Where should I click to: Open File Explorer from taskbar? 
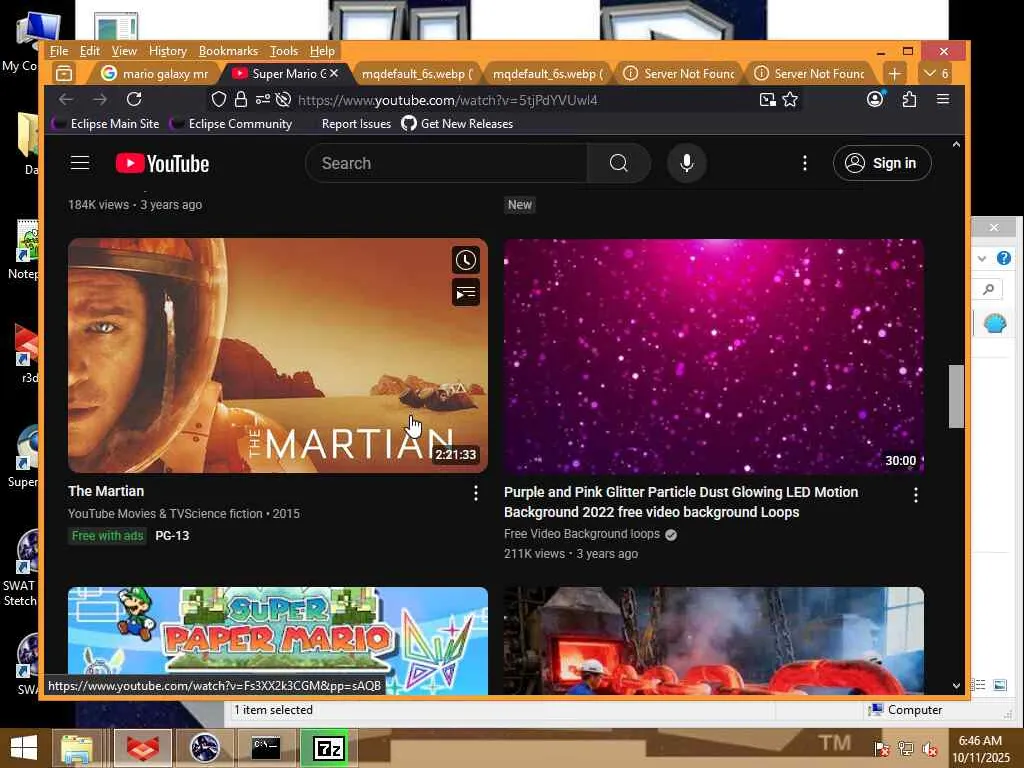[x=77, y=748]
